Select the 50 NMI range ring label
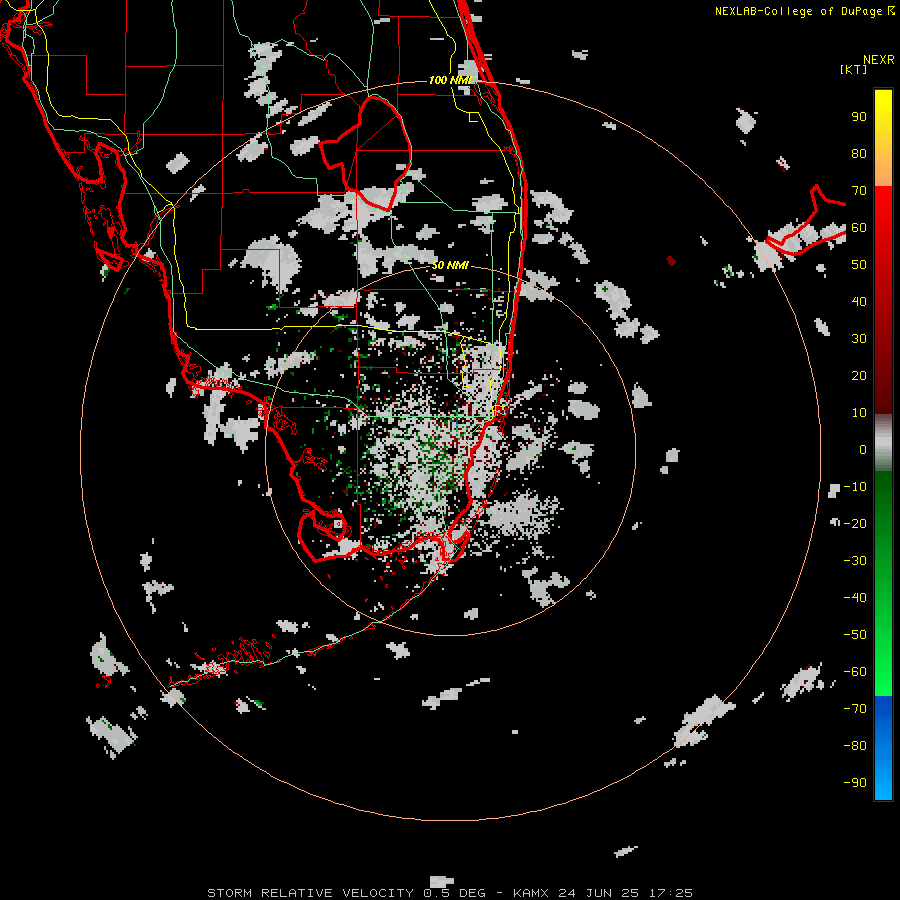900x900 pixels. point(450,265)
